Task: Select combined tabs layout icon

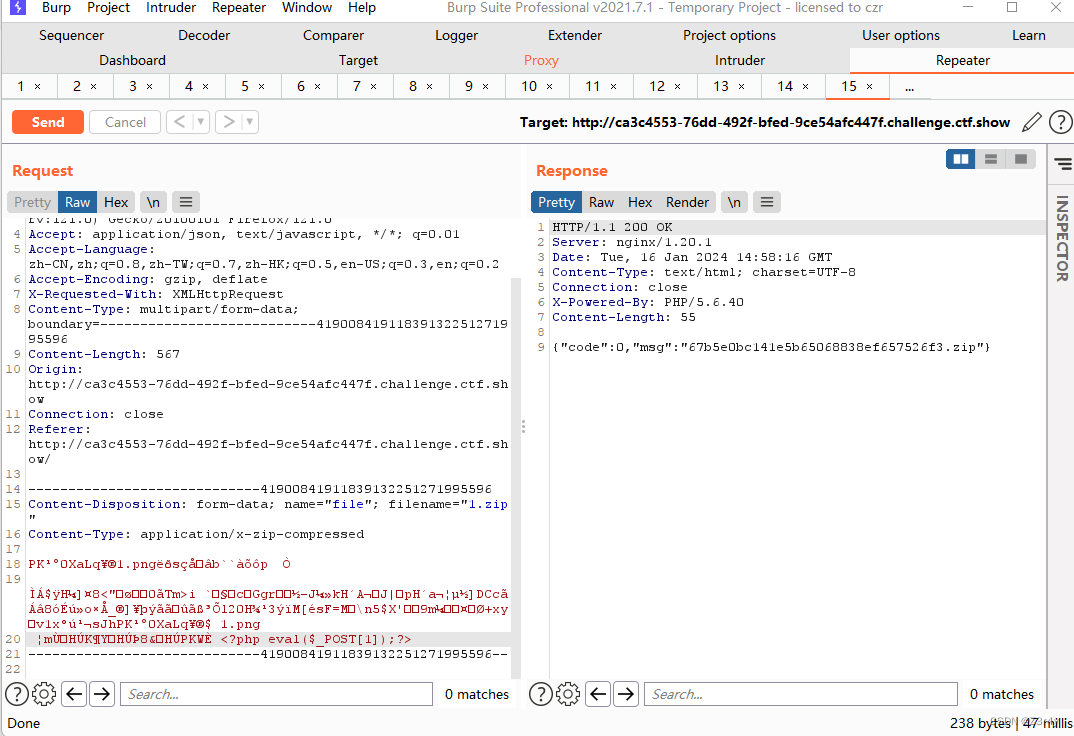Action: 1021,159
